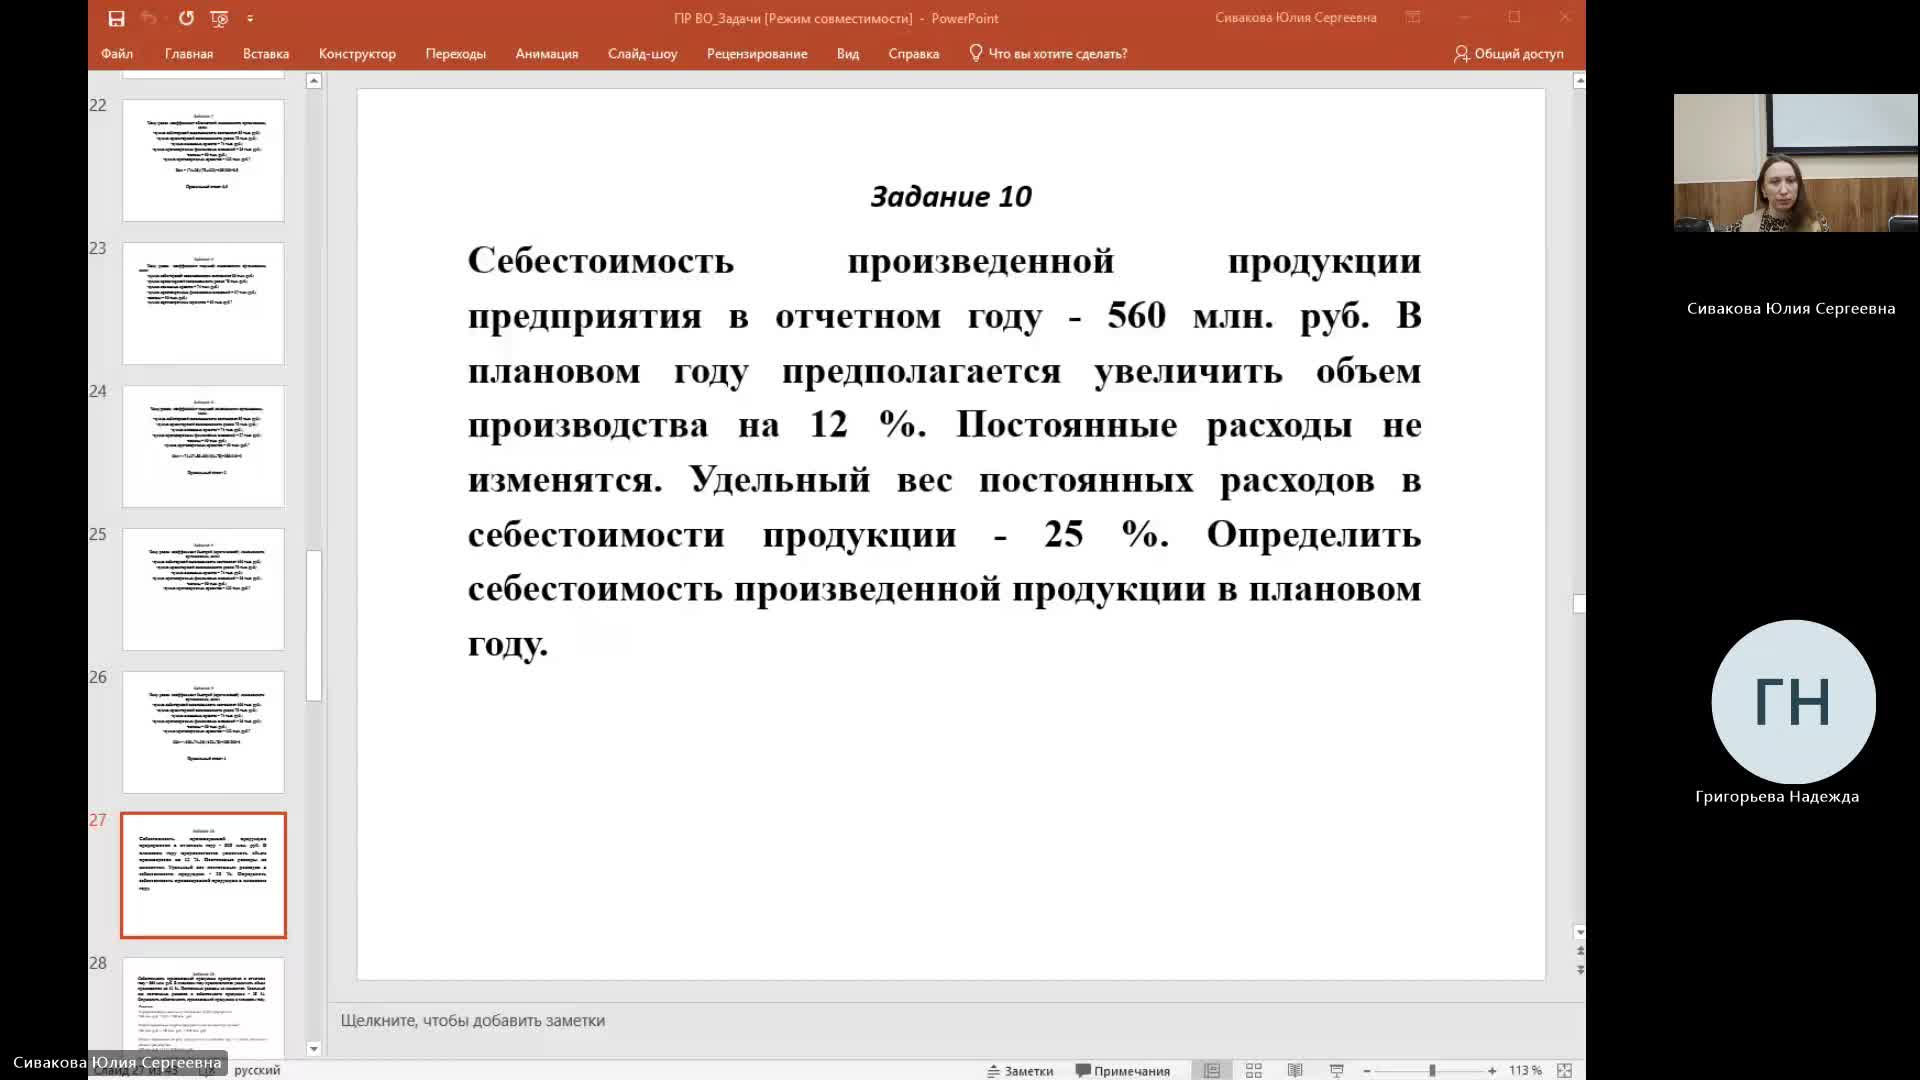
Task: Switch to the Вид ribbon tab
Action: tap(848, 54)
